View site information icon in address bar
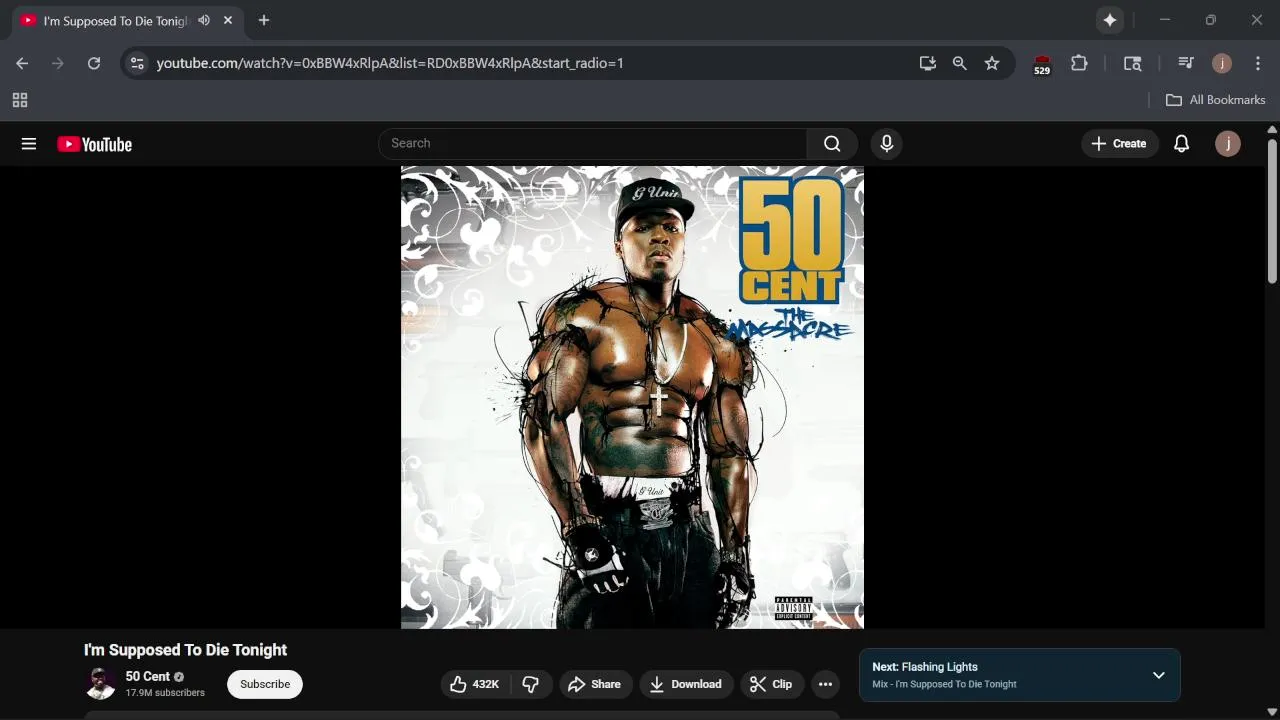This screenshot has height=720, width=1280. click(137, 63)
